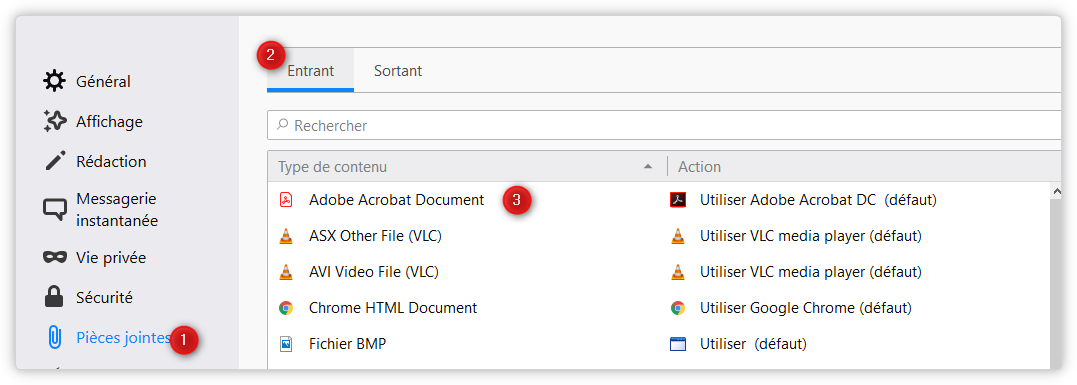This screenshot has width=1077, height=385.
Task: Click the sort arrow in Type de contenu header
Action: (647, 167)
